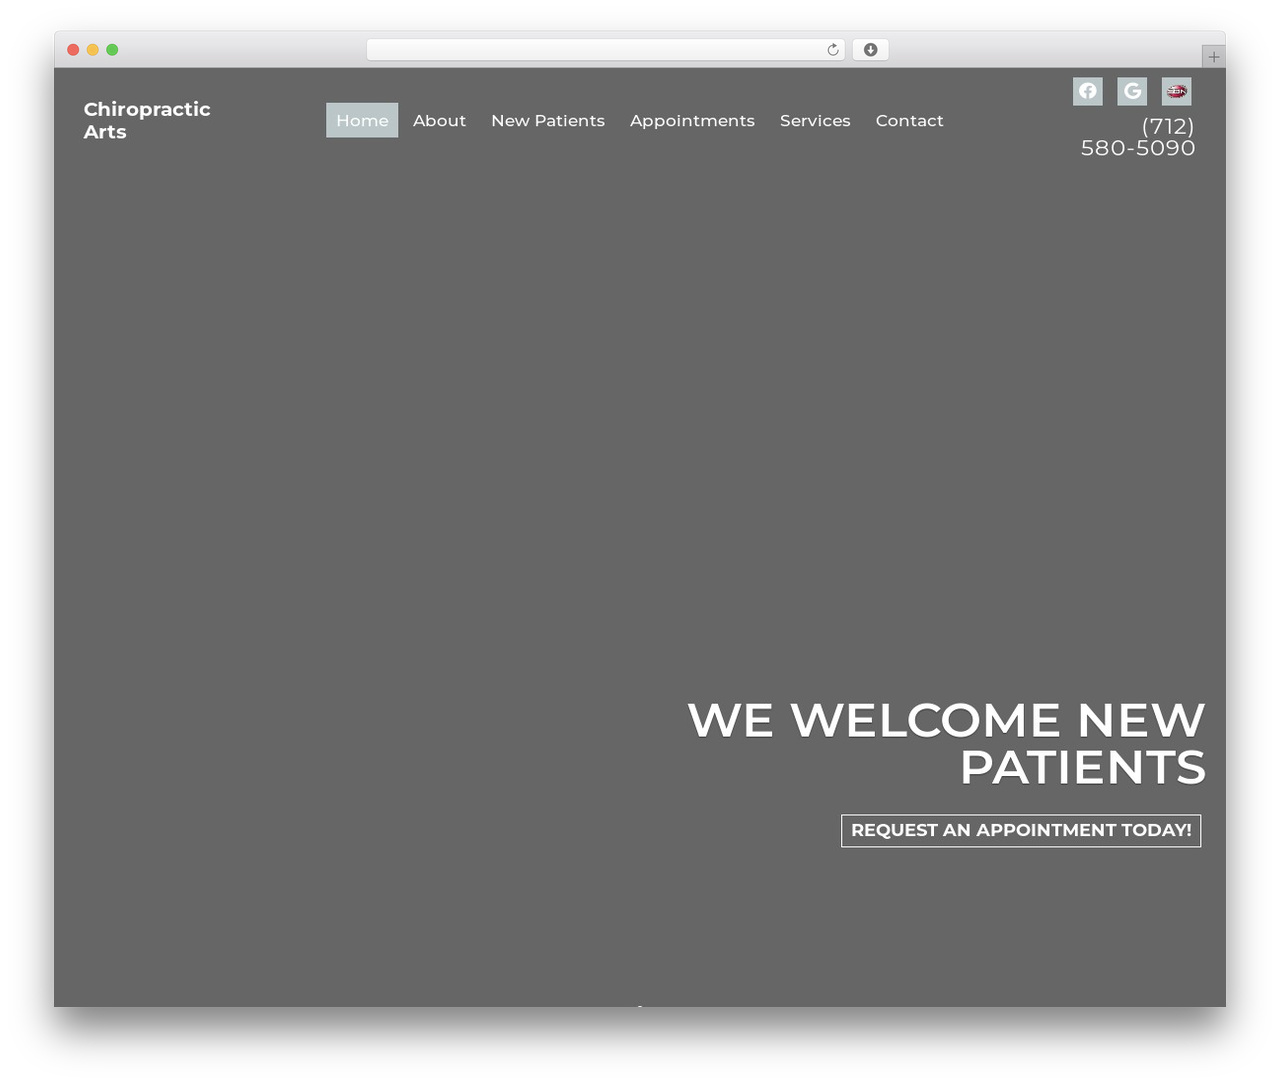Close the window with red button
This screenshot has height=1084, width=1280.
pyautogui.click(x=73, y=50)
